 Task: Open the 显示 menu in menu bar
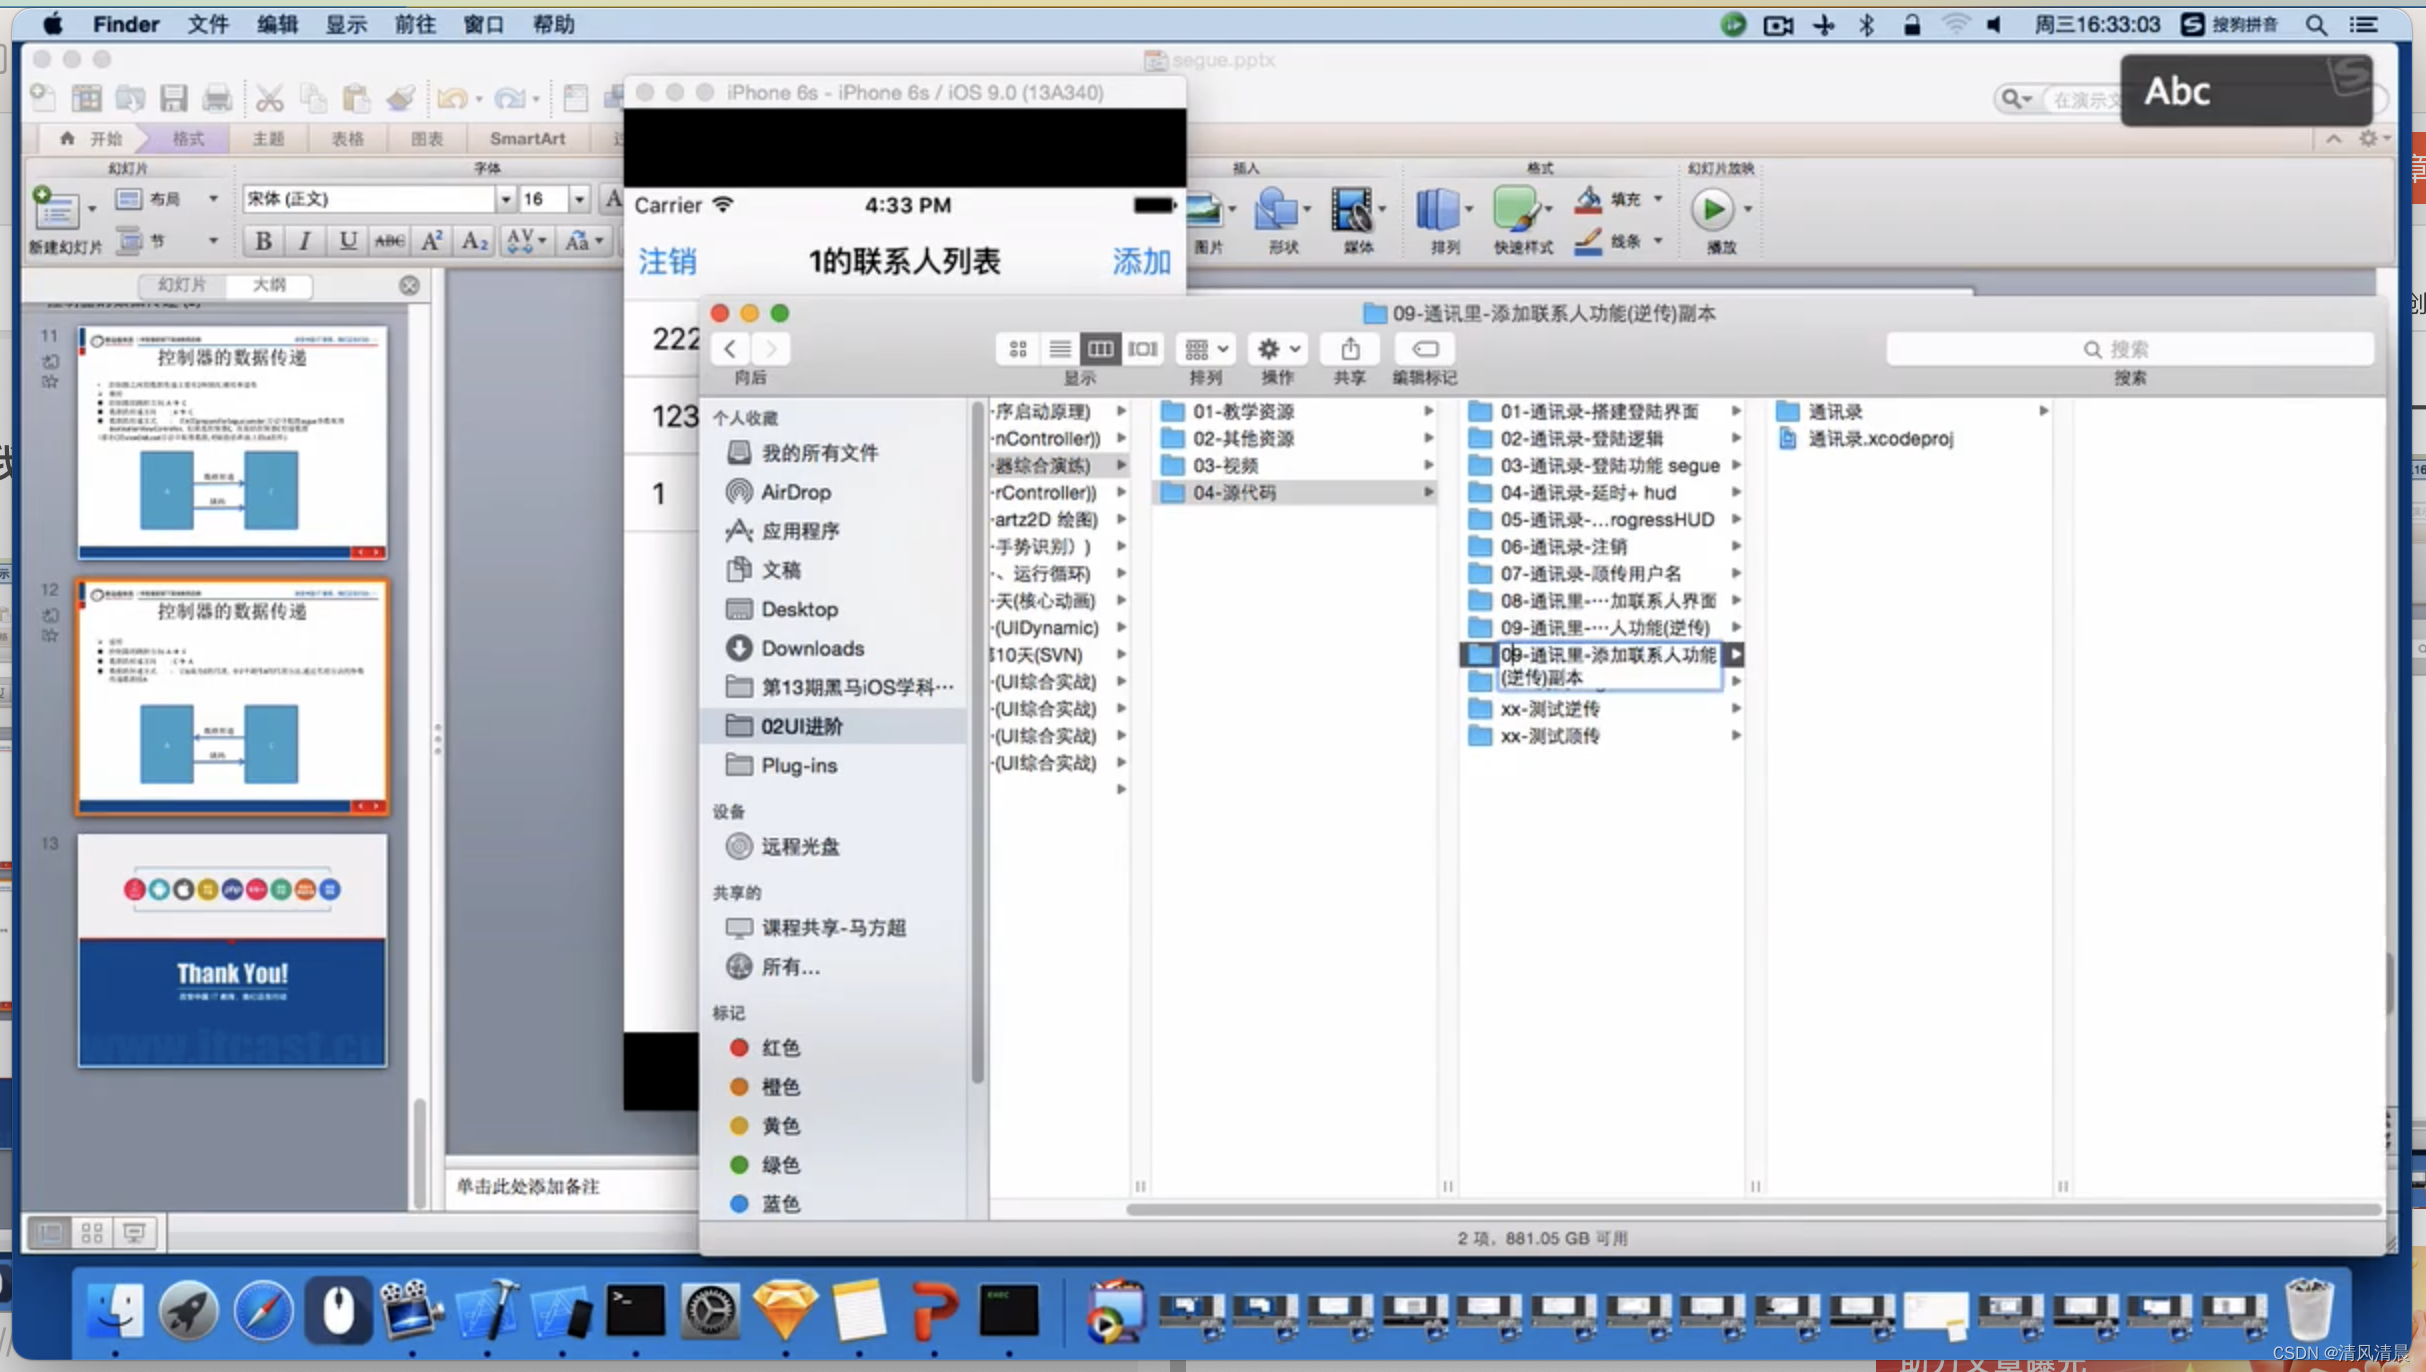point(346,24)
